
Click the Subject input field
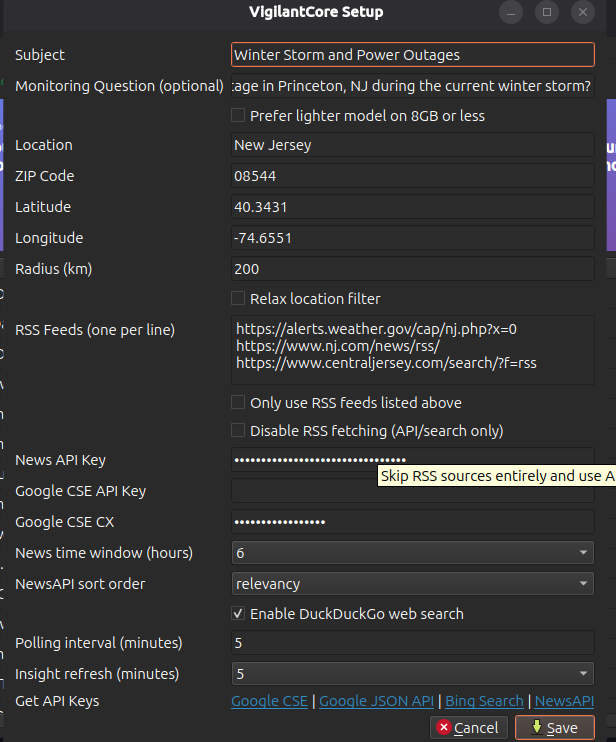[413, 55]
